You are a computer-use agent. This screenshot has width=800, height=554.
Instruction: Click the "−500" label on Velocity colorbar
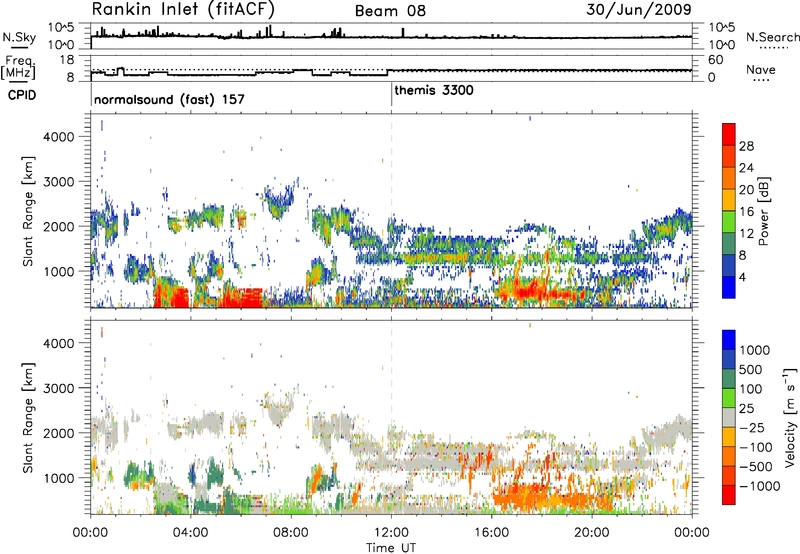pos(756,467)
